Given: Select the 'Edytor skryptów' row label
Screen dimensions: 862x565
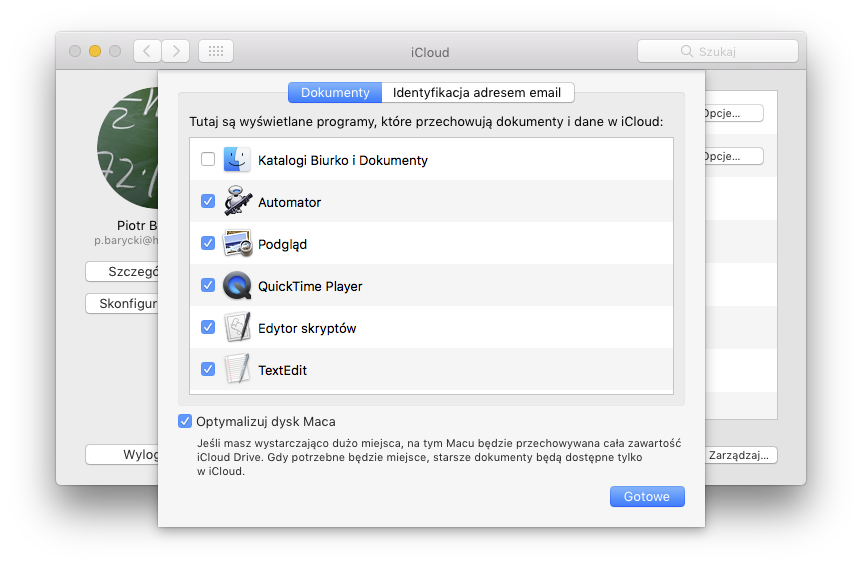Looking at the screenshot, I should coord(307,328).
